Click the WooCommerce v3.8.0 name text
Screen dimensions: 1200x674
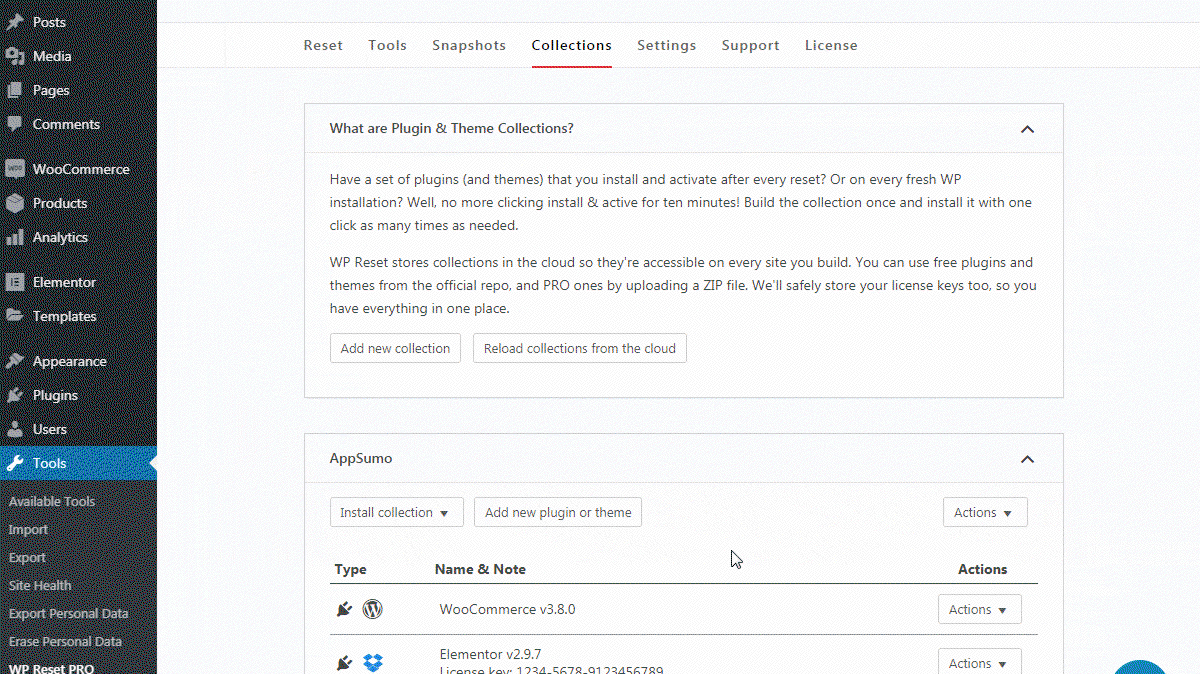(x=507, y=609)
